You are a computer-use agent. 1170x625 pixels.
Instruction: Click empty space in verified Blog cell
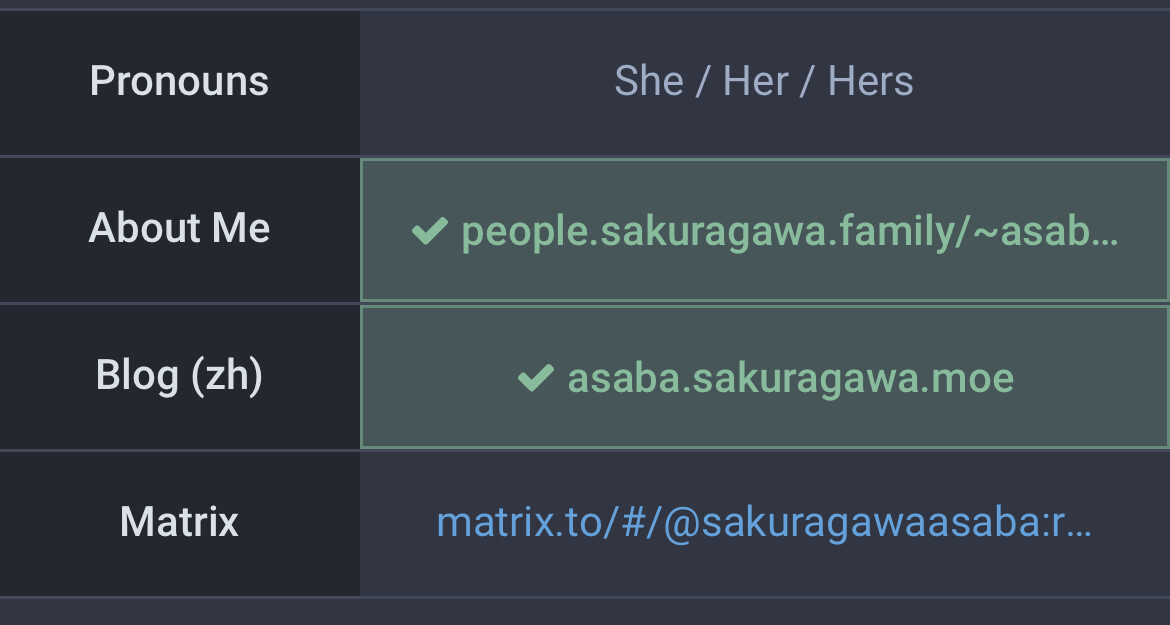click(1089, 418)
